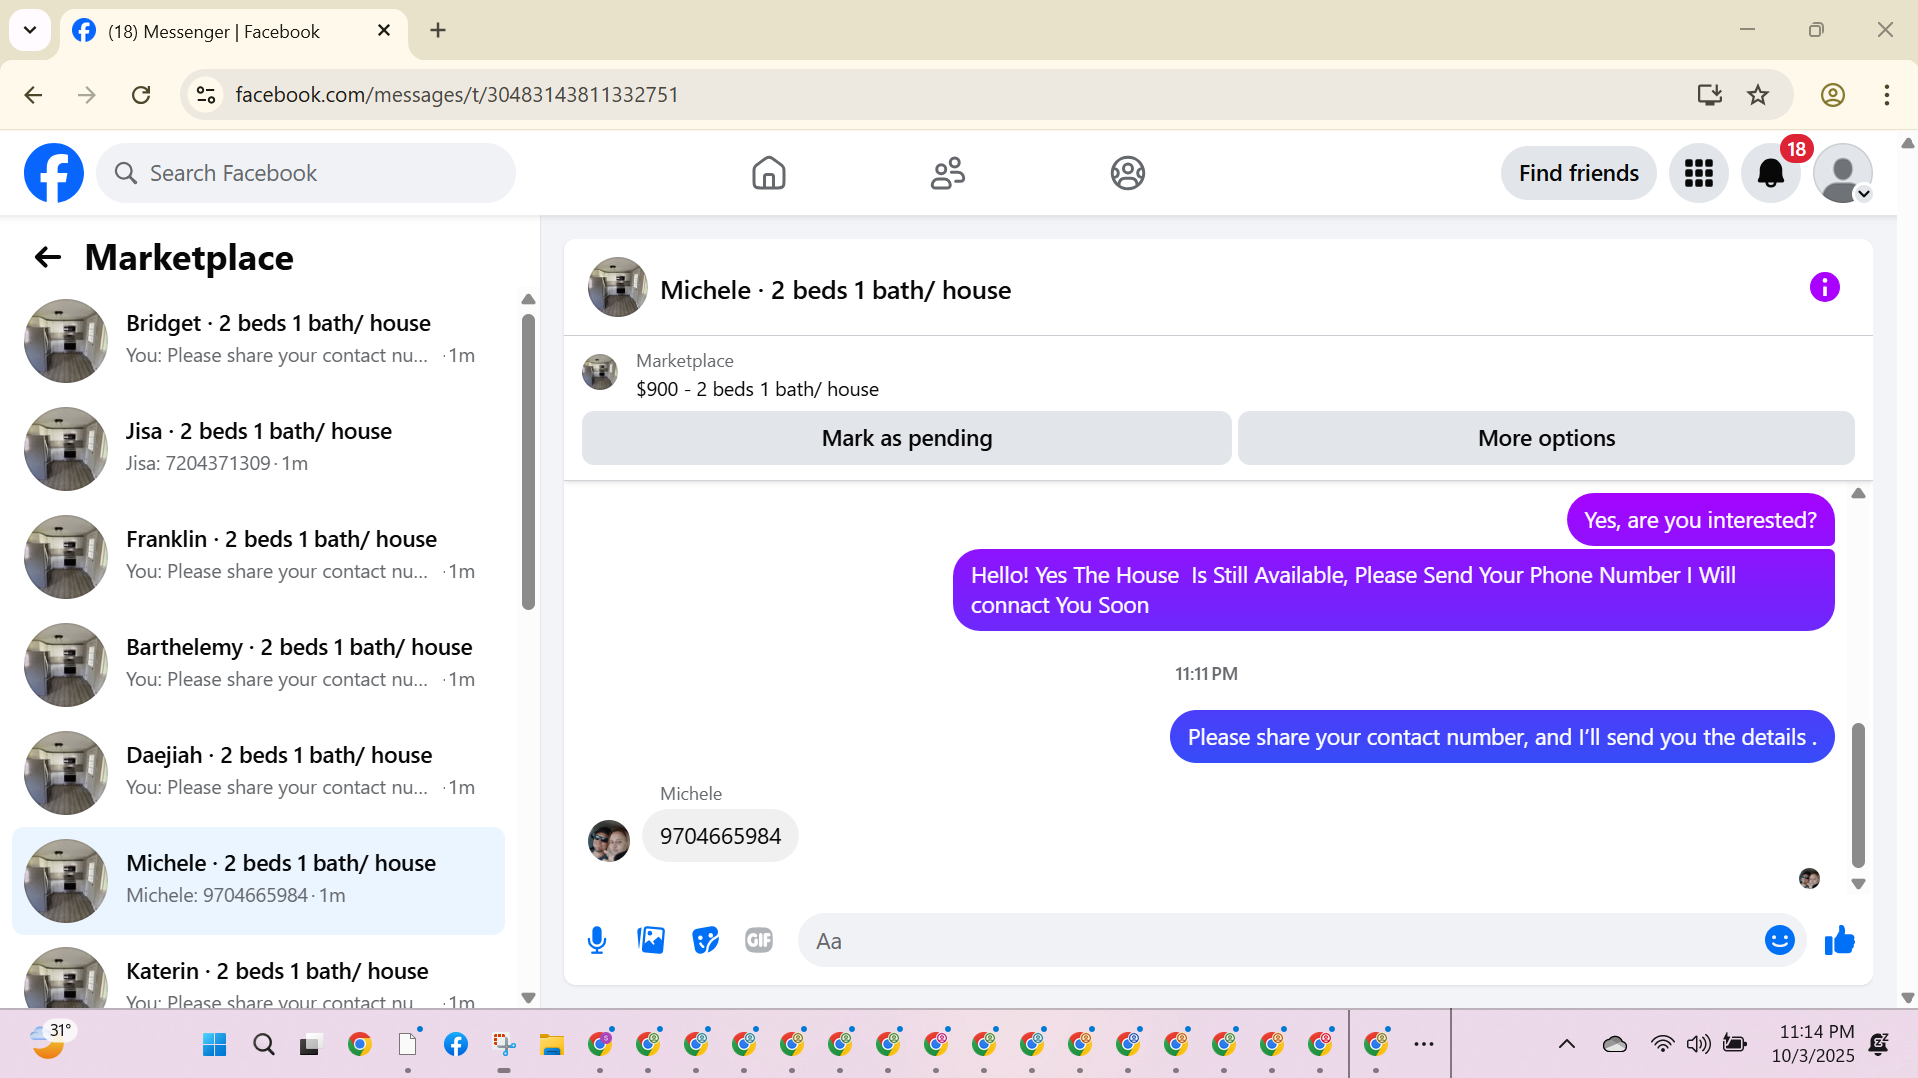This screenshot has height=1078, width=1918.
Task: Click the chat messages scrollbar
Action: [x=1858, y=795]
